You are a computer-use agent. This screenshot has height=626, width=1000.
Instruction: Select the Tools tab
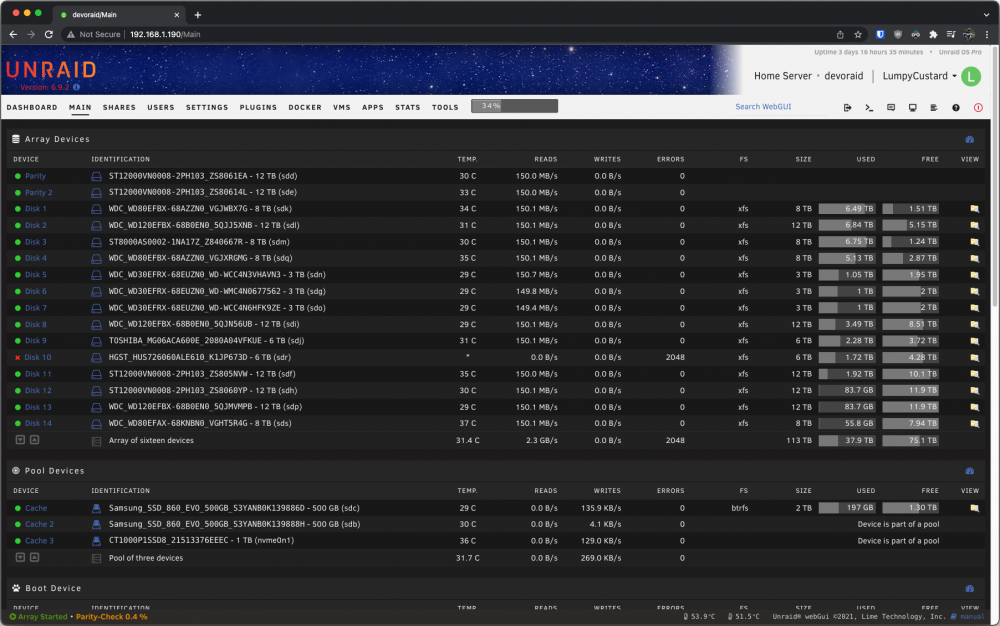click(445, 108)
